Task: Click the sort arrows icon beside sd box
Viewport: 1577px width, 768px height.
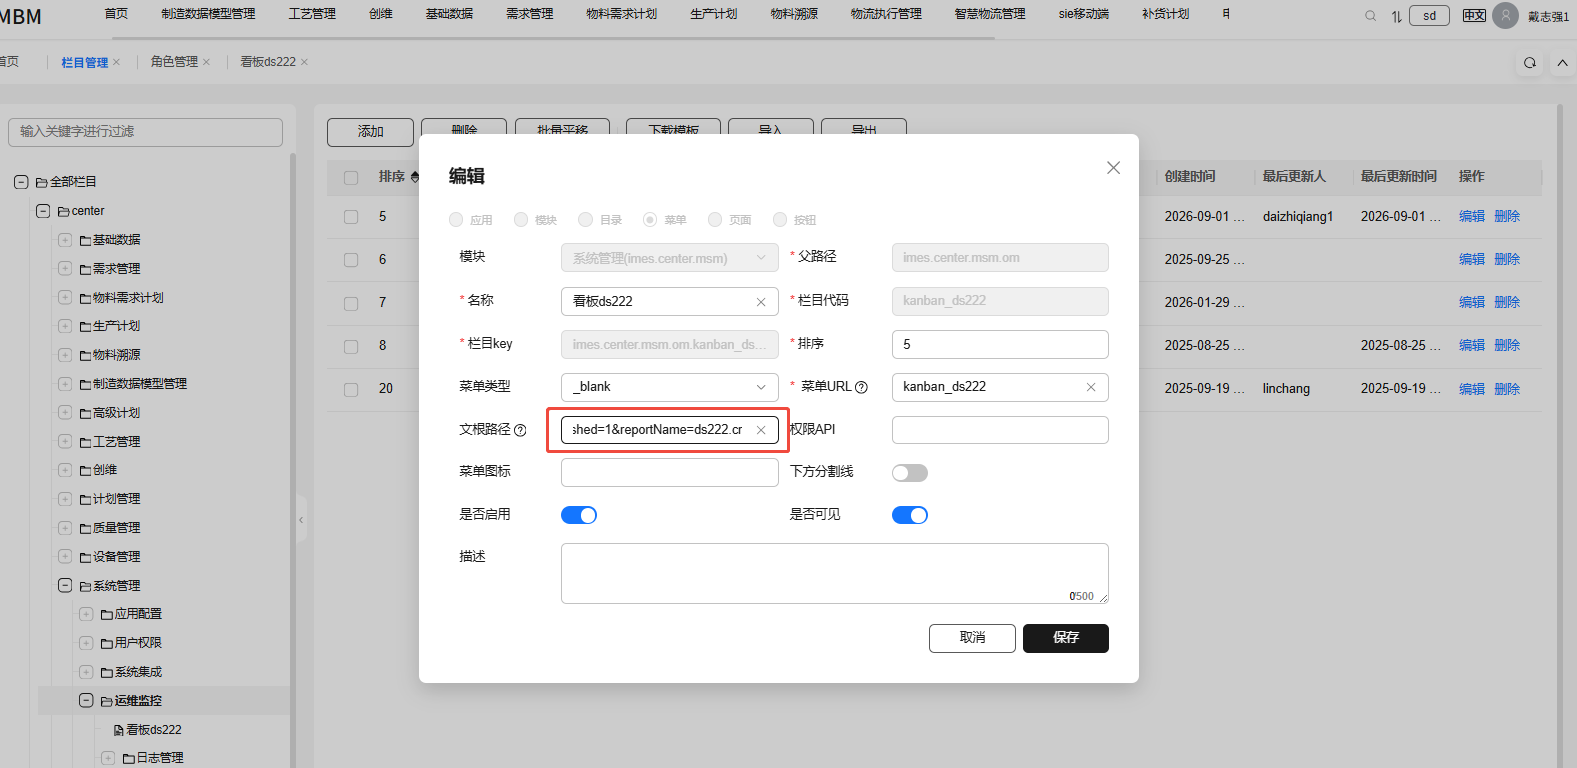Action: tap(1396, 16)
